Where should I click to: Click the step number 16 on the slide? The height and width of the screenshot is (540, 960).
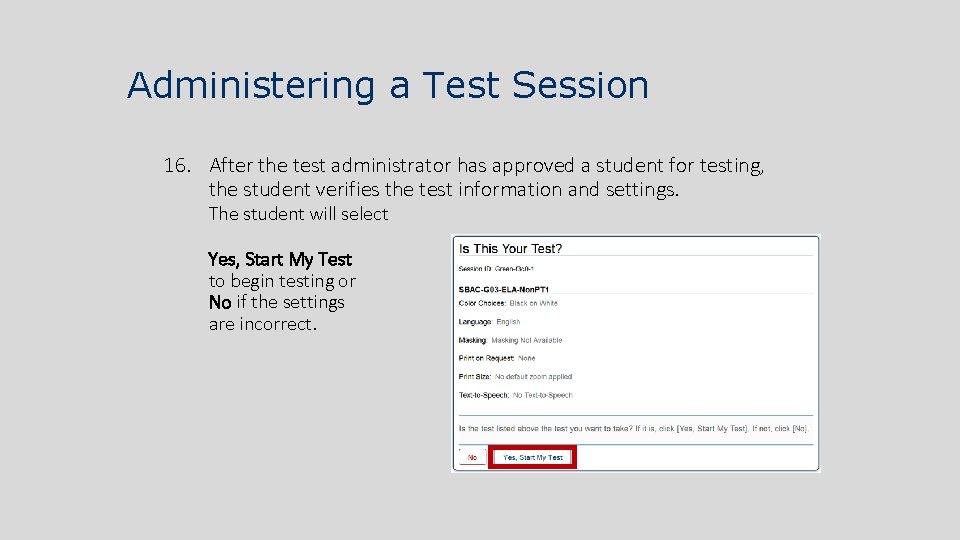coord(177,166)
